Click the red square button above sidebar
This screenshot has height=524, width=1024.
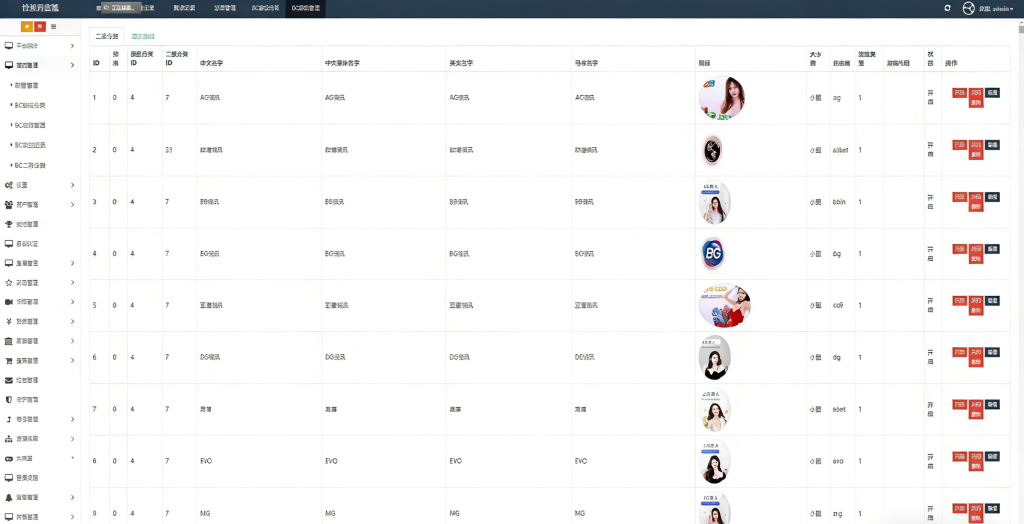(39, 26)
